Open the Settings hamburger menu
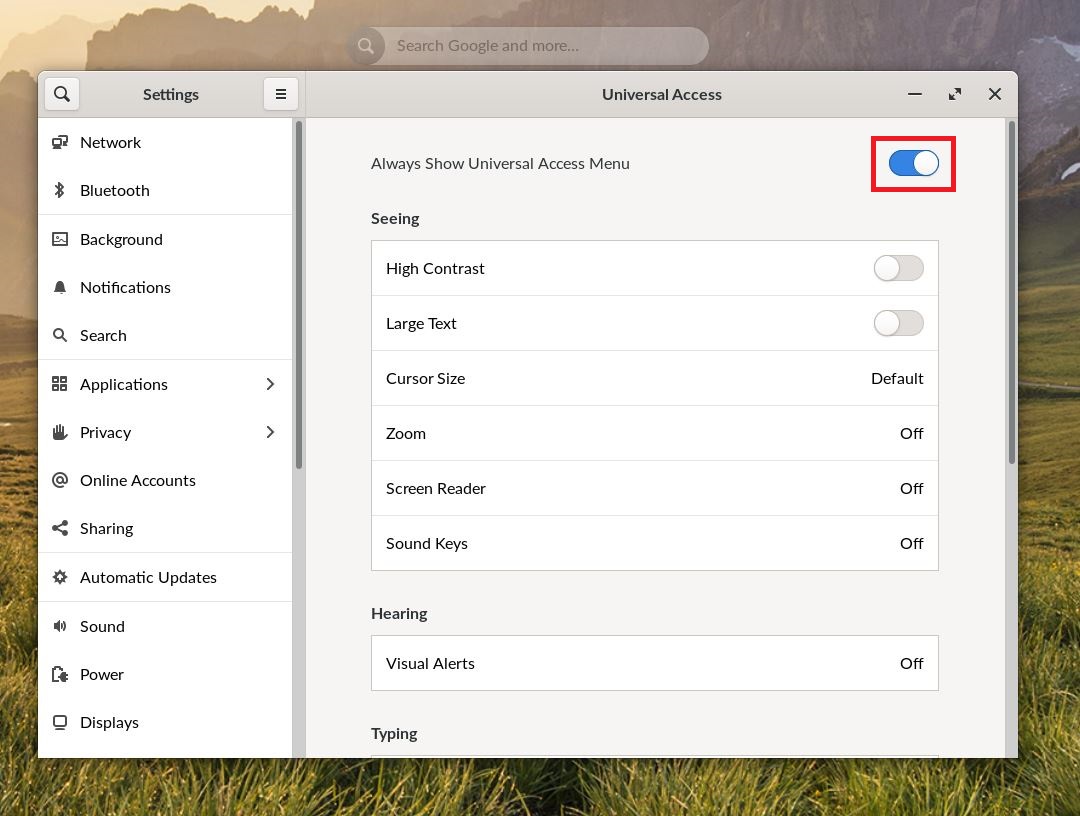The width and height of the screenshot is (1080, 816). tap(281, 94)
